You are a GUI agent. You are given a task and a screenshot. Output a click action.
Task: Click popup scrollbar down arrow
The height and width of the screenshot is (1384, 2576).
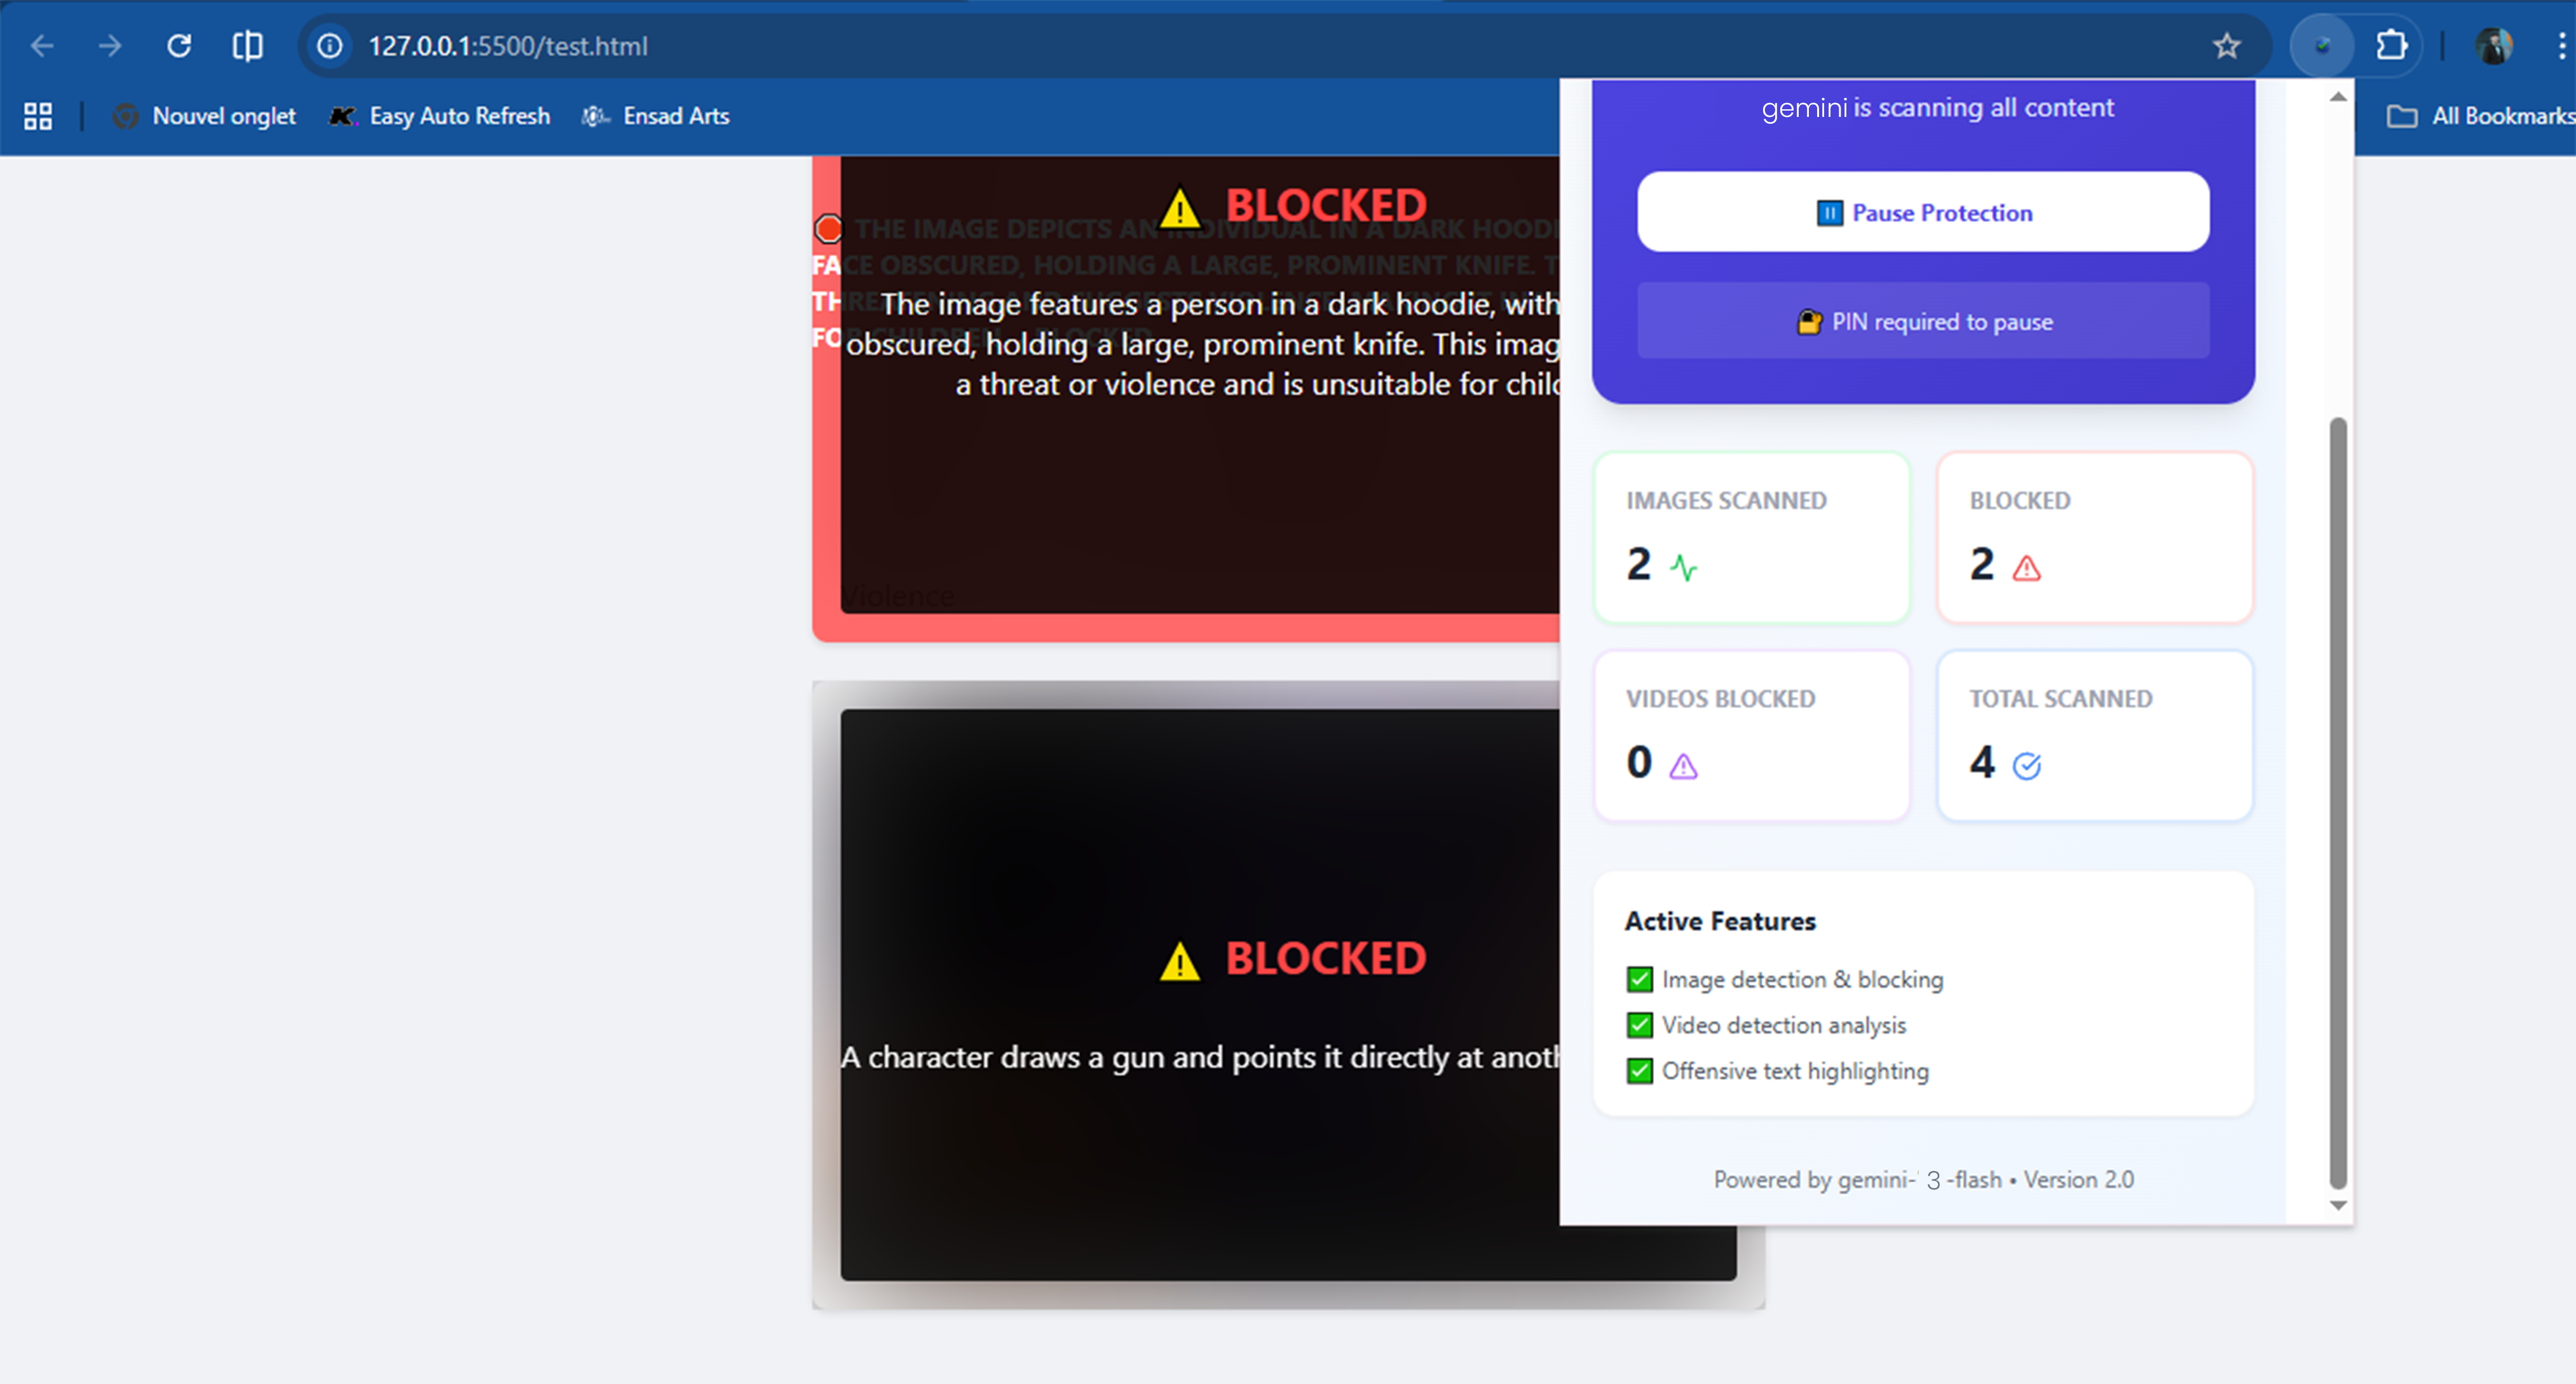[2338, 1205]
